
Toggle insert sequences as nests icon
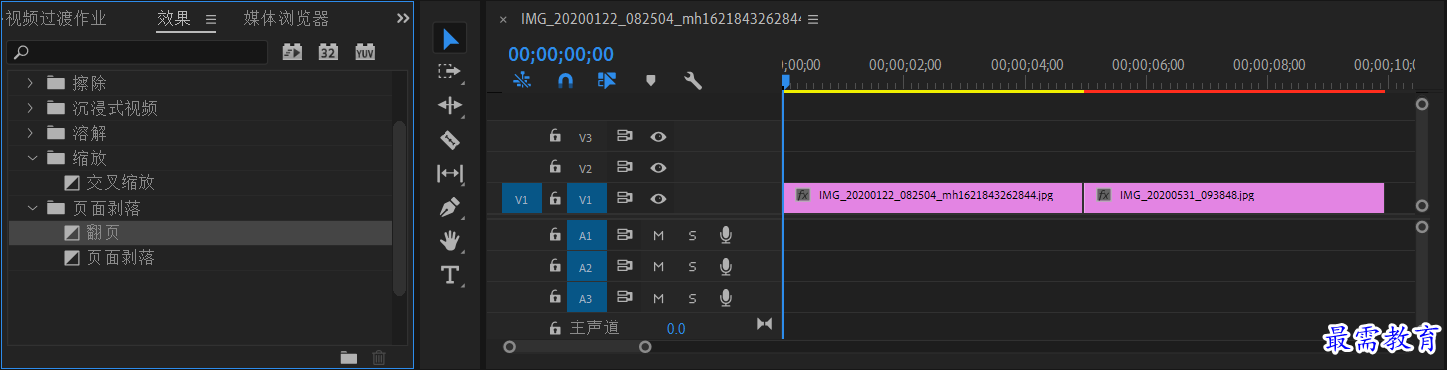tap(521, 81)
